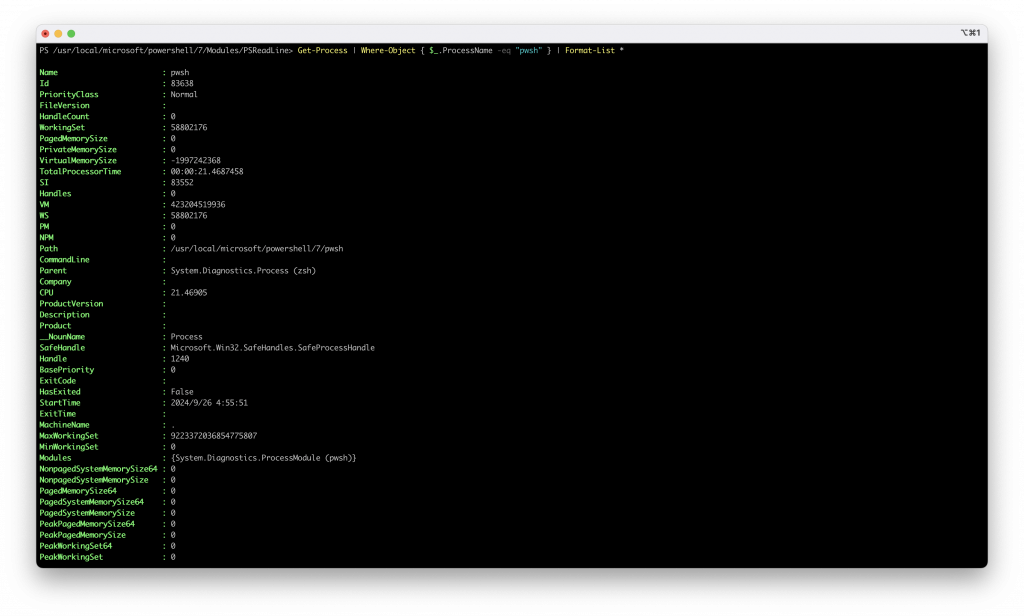Viewport: 1024px width, 616px height.
Task: Minimize the terminal with yellow button
Action: [x=58, y=33]
